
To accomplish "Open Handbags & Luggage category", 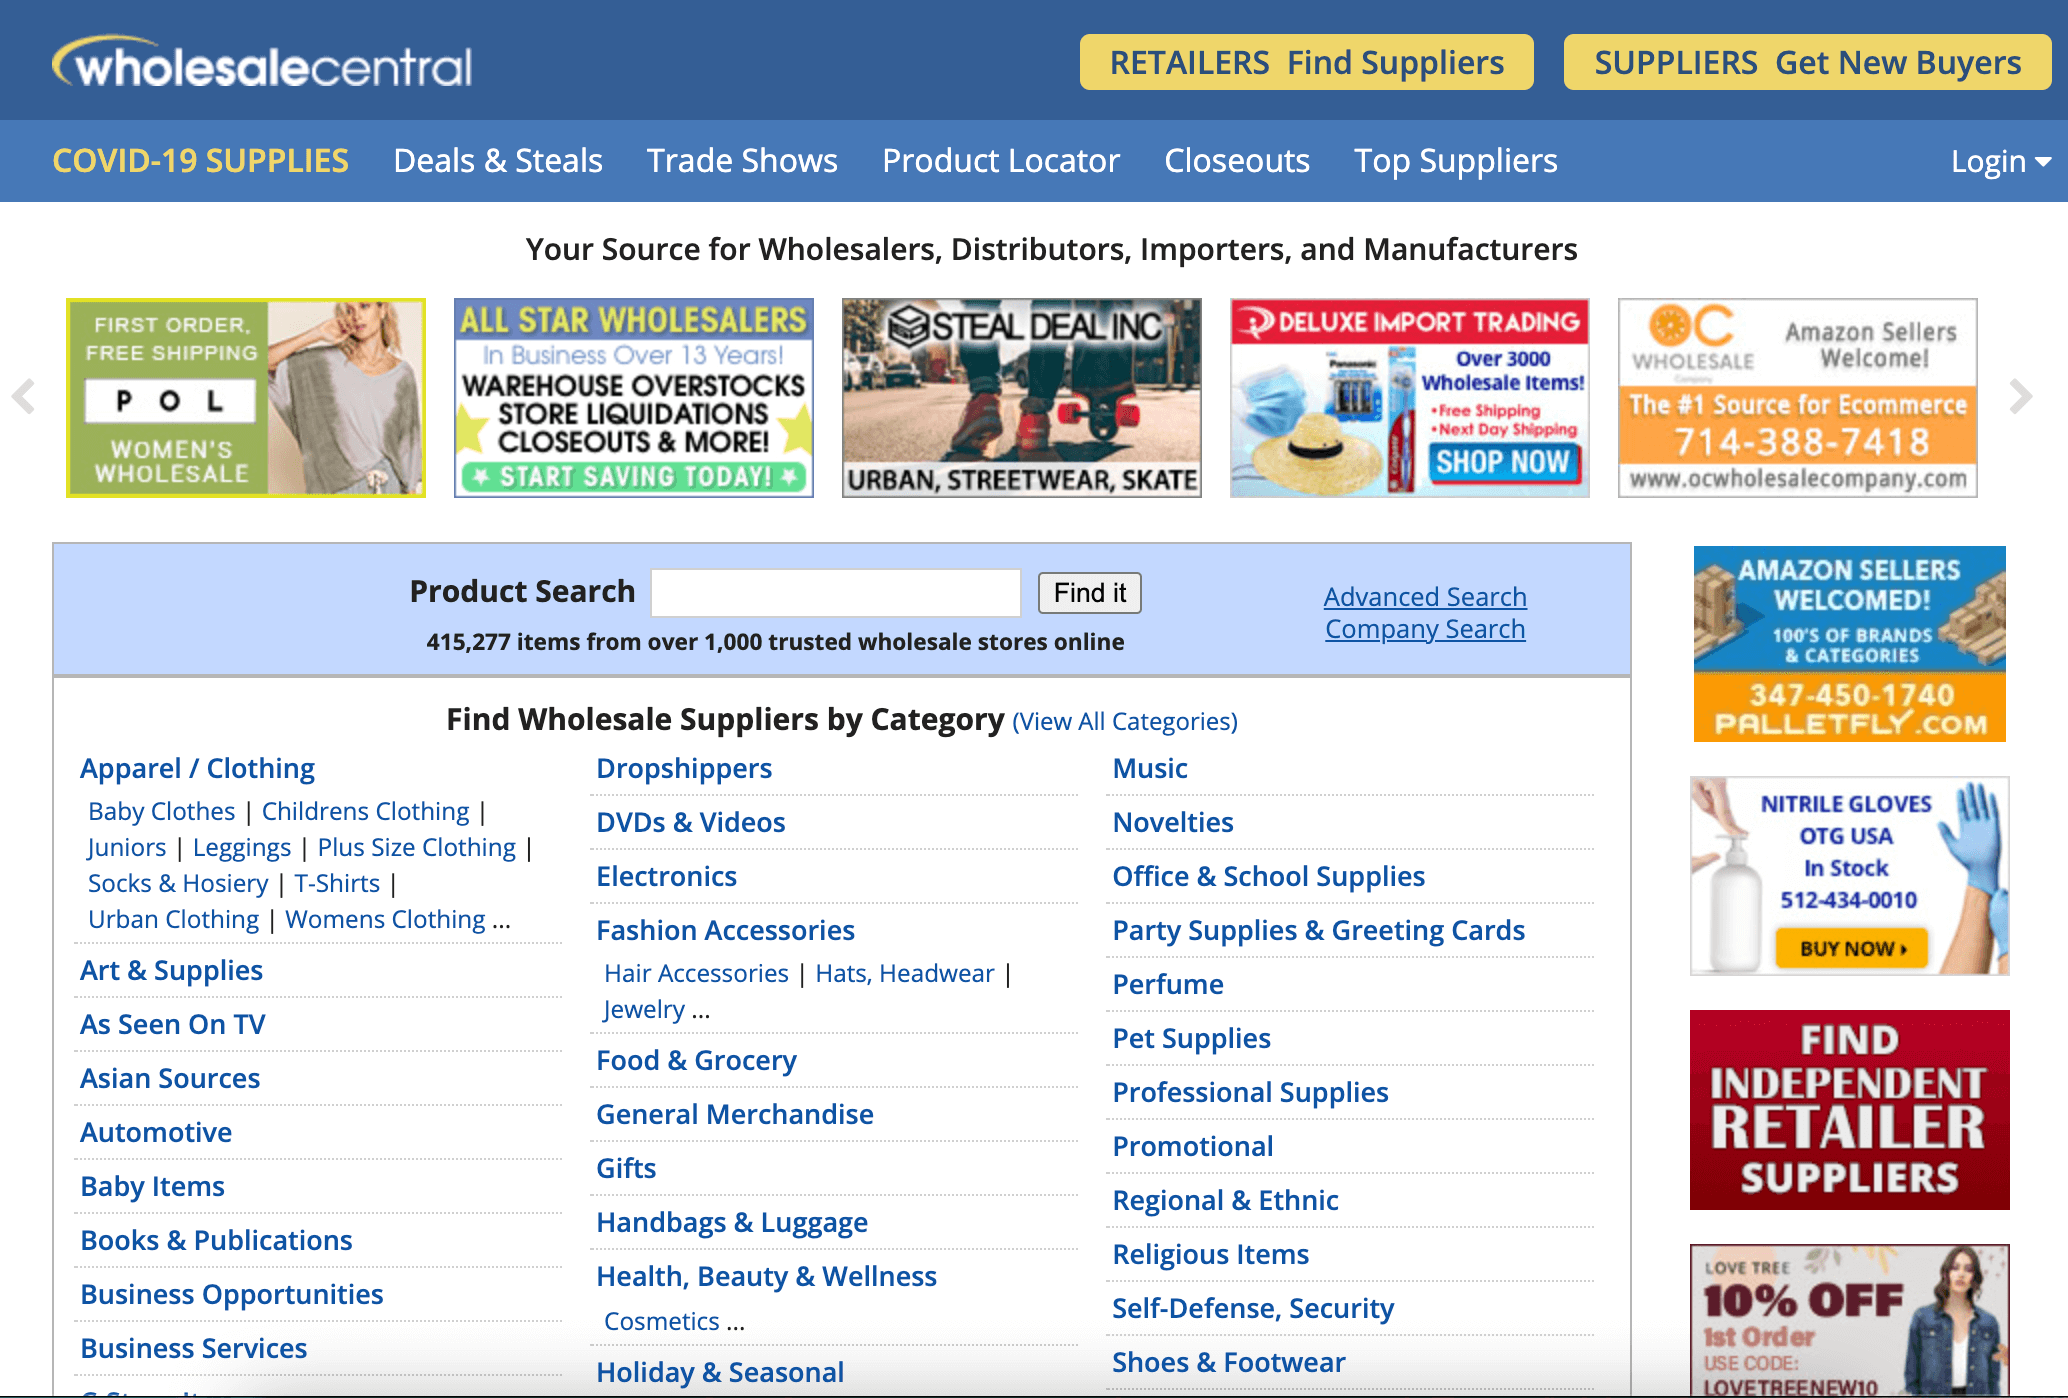I will click(x=732, y=1222).
